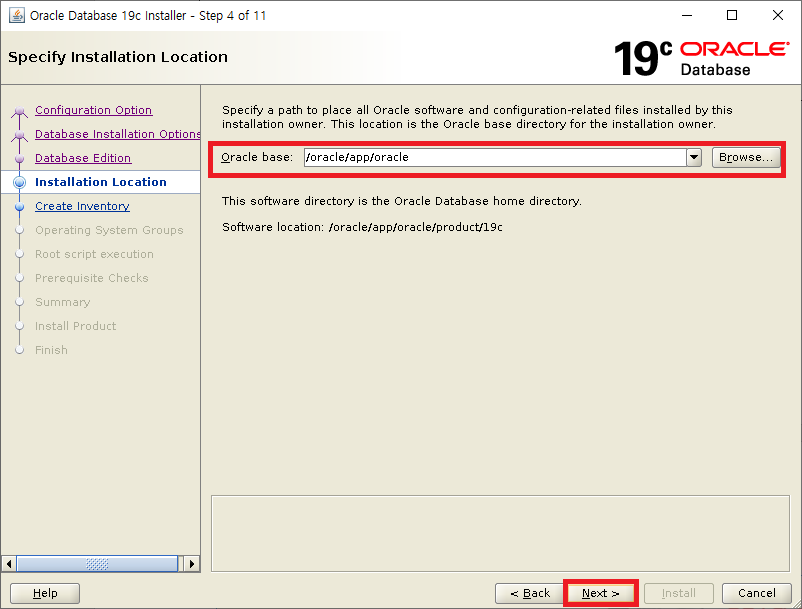The image size is (802, 609).
Task: Click the Create Inventory step bullet icon
Action: 19,207
